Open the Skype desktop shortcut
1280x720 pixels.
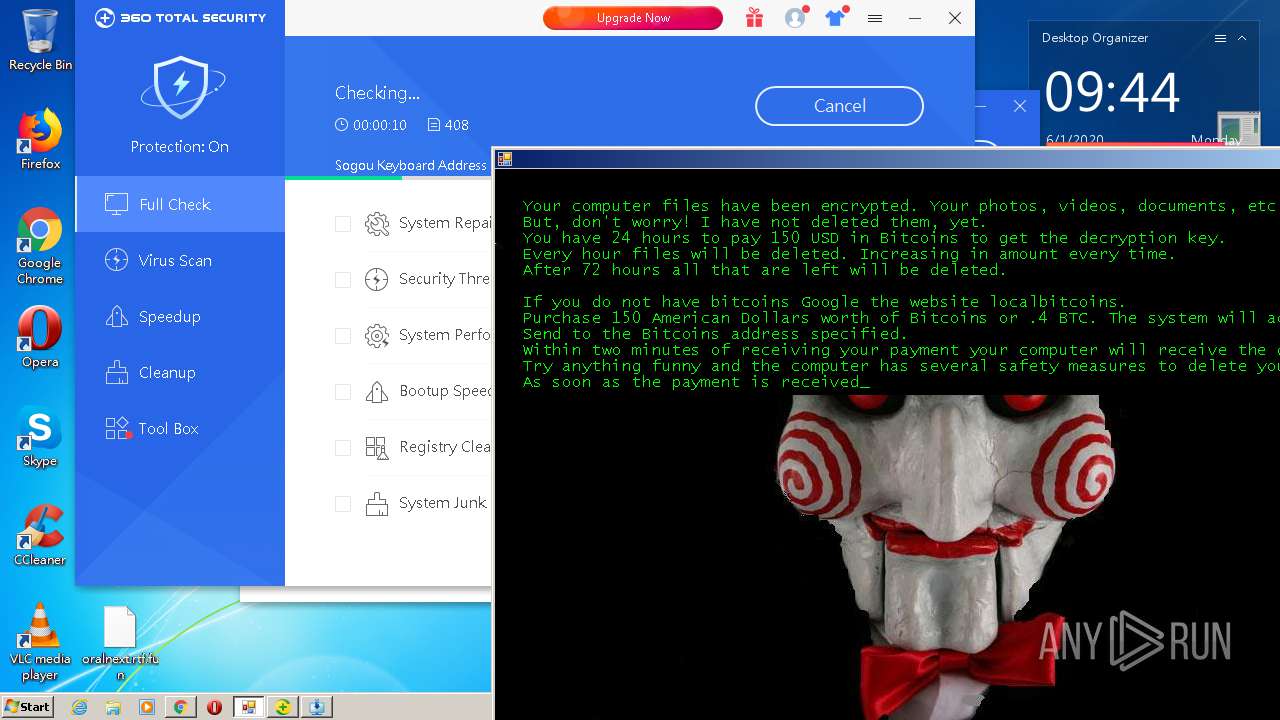[x=40, y=438]
